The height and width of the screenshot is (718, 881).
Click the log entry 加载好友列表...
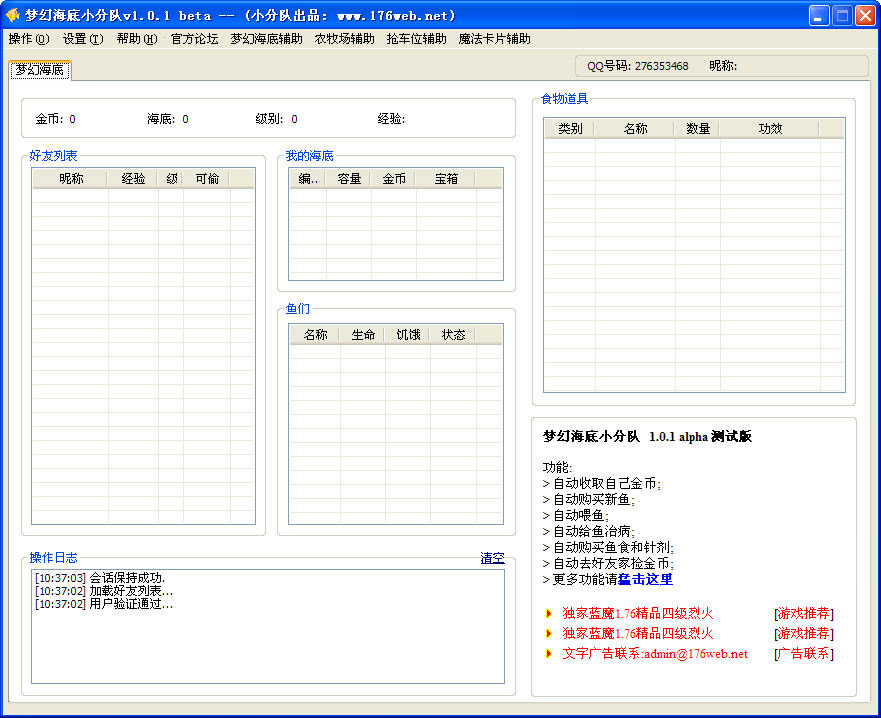pos(104,591)
